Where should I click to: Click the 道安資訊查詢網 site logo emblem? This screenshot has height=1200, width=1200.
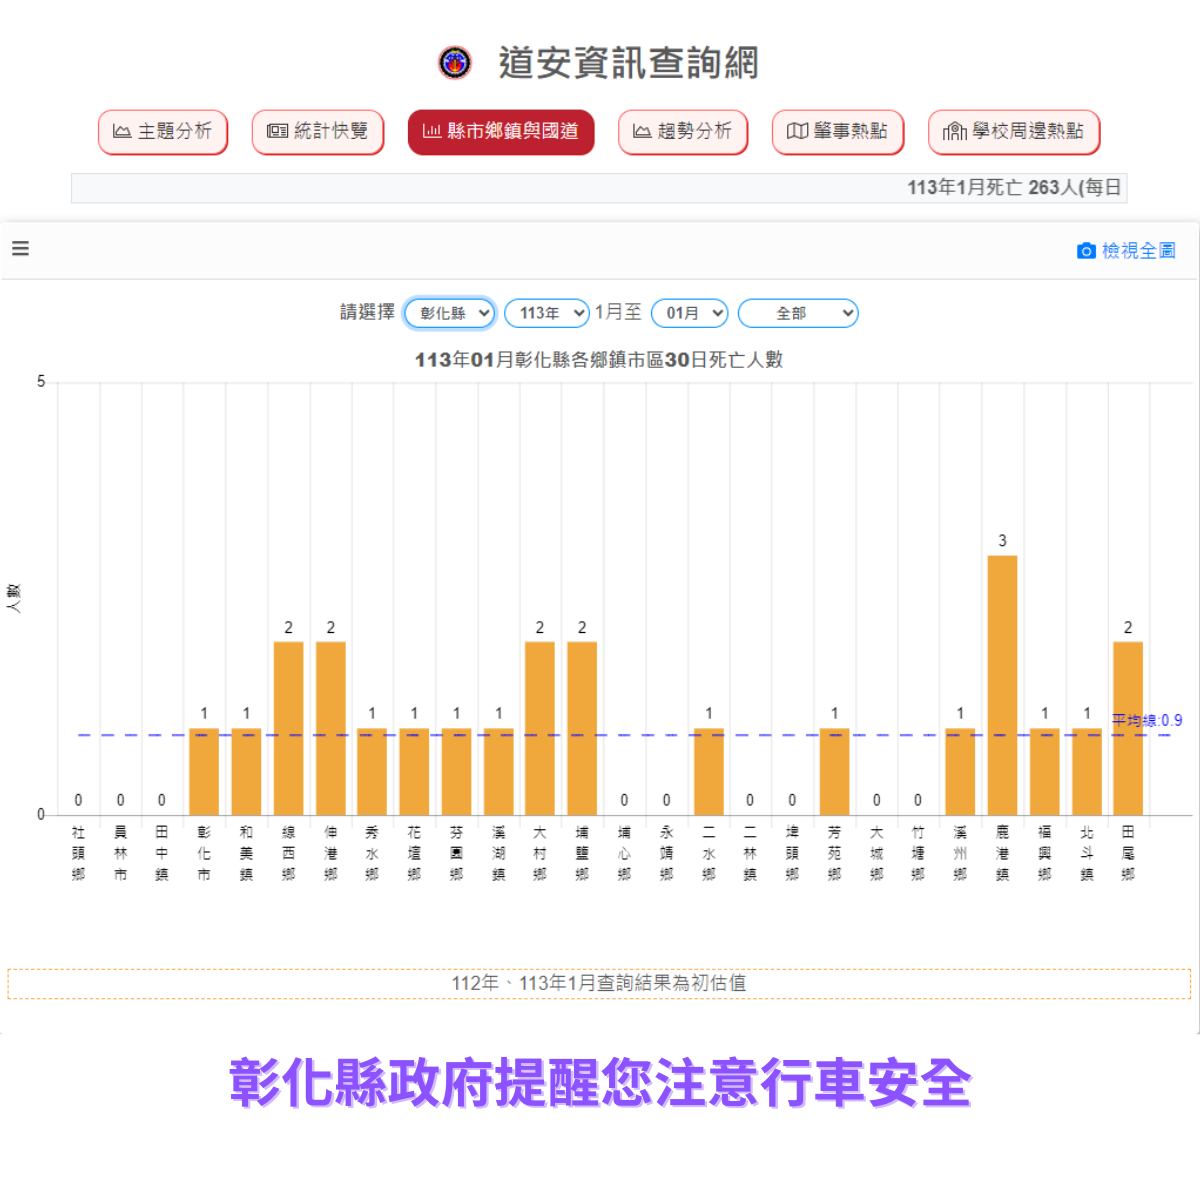(x=455, y=62)
